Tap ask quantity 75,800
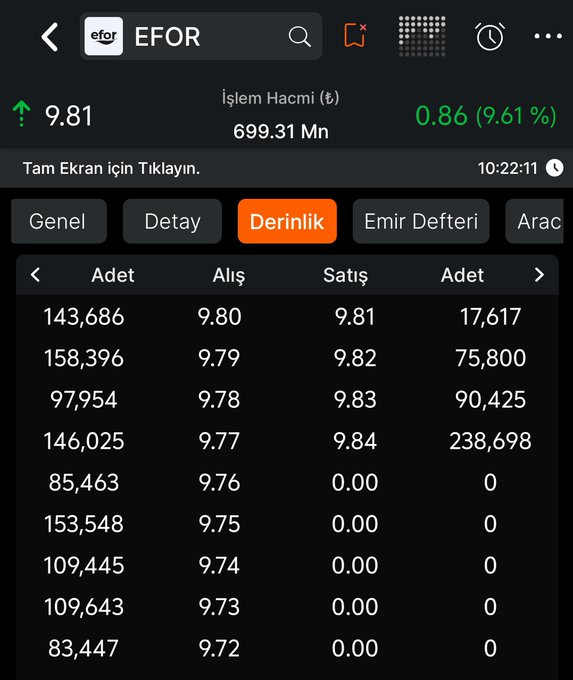573x680 pixels. coord(490,358)
